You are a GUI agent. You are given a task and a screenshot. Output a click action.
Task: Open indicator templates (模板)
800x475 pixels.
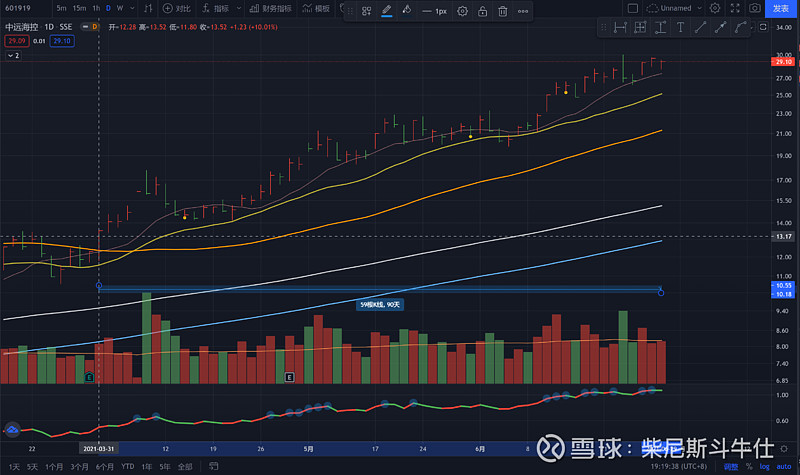pos(316,8)
